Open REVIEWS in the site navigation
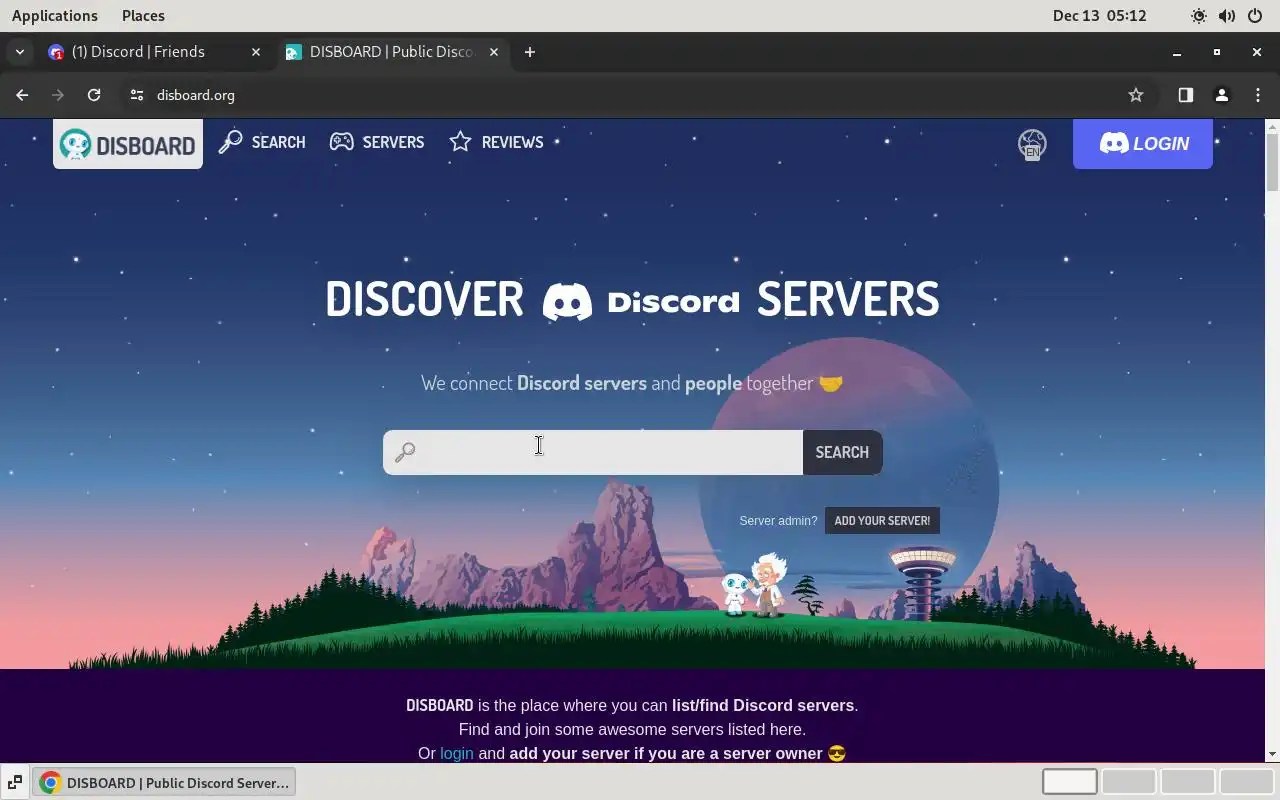This screenshot has width=1280, height=800. 496,142
